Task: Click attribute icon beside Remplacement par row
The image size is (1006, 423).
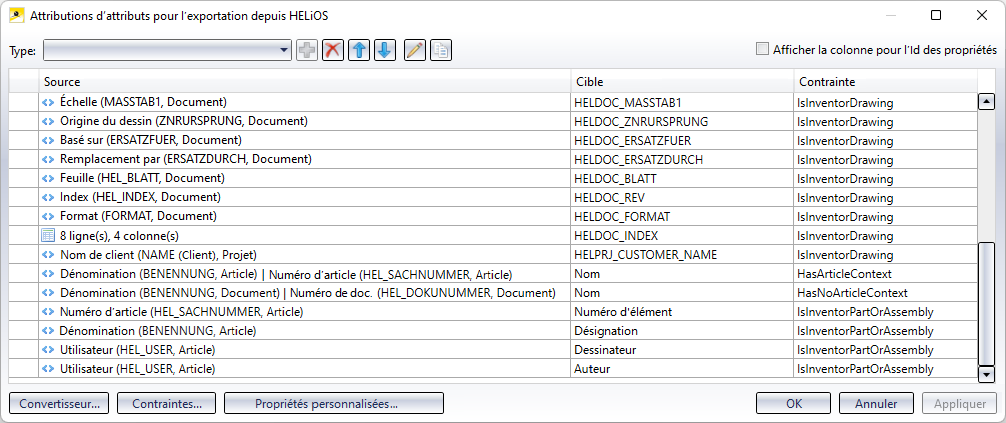Action: 48,159
